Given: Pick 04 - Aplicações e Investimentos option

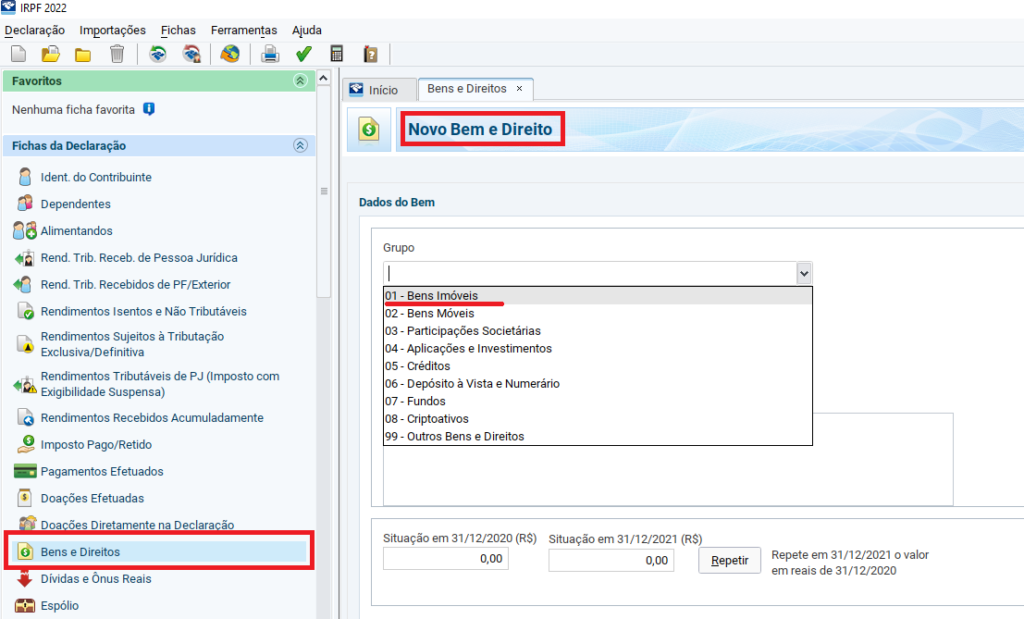Looking at the screenshot, I should (x=468, y=349).
